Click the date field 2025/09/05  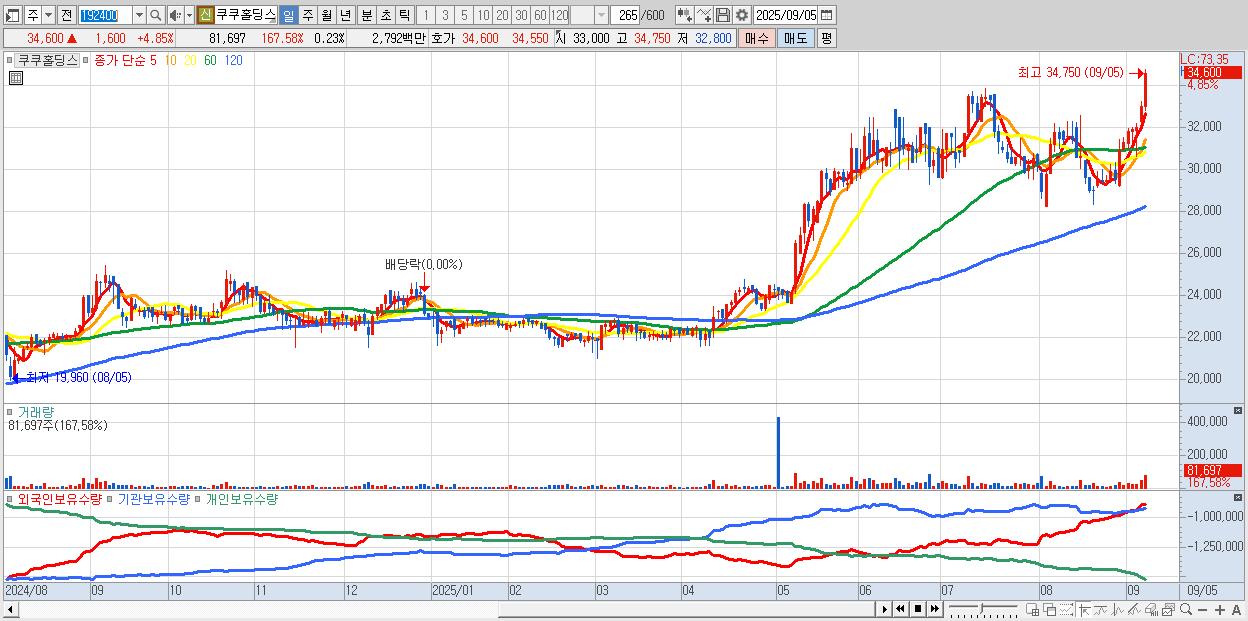point(785,15)
